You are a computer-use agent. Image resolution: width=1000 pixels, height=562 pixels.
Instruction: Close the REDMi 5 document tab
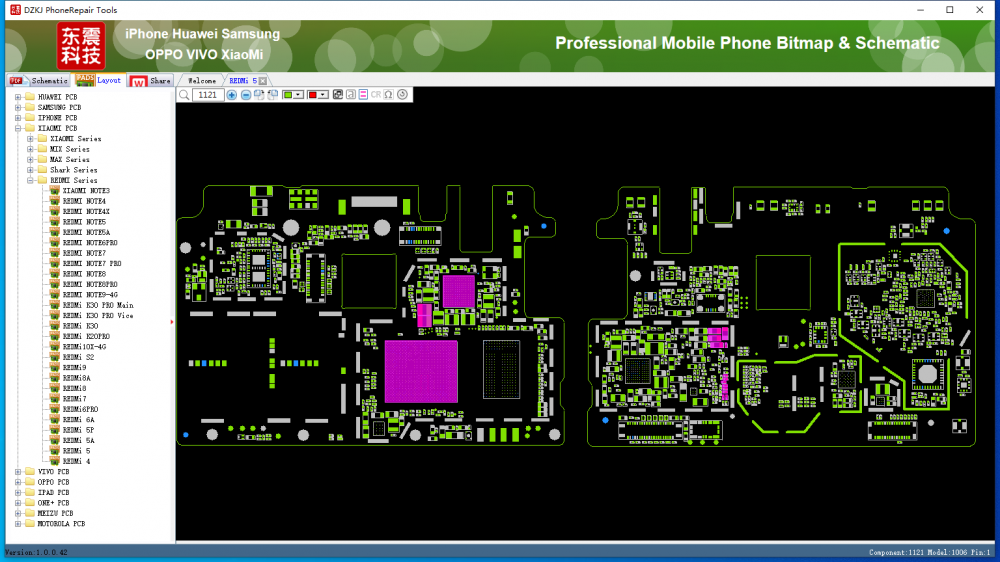click(x=263, y=81)
